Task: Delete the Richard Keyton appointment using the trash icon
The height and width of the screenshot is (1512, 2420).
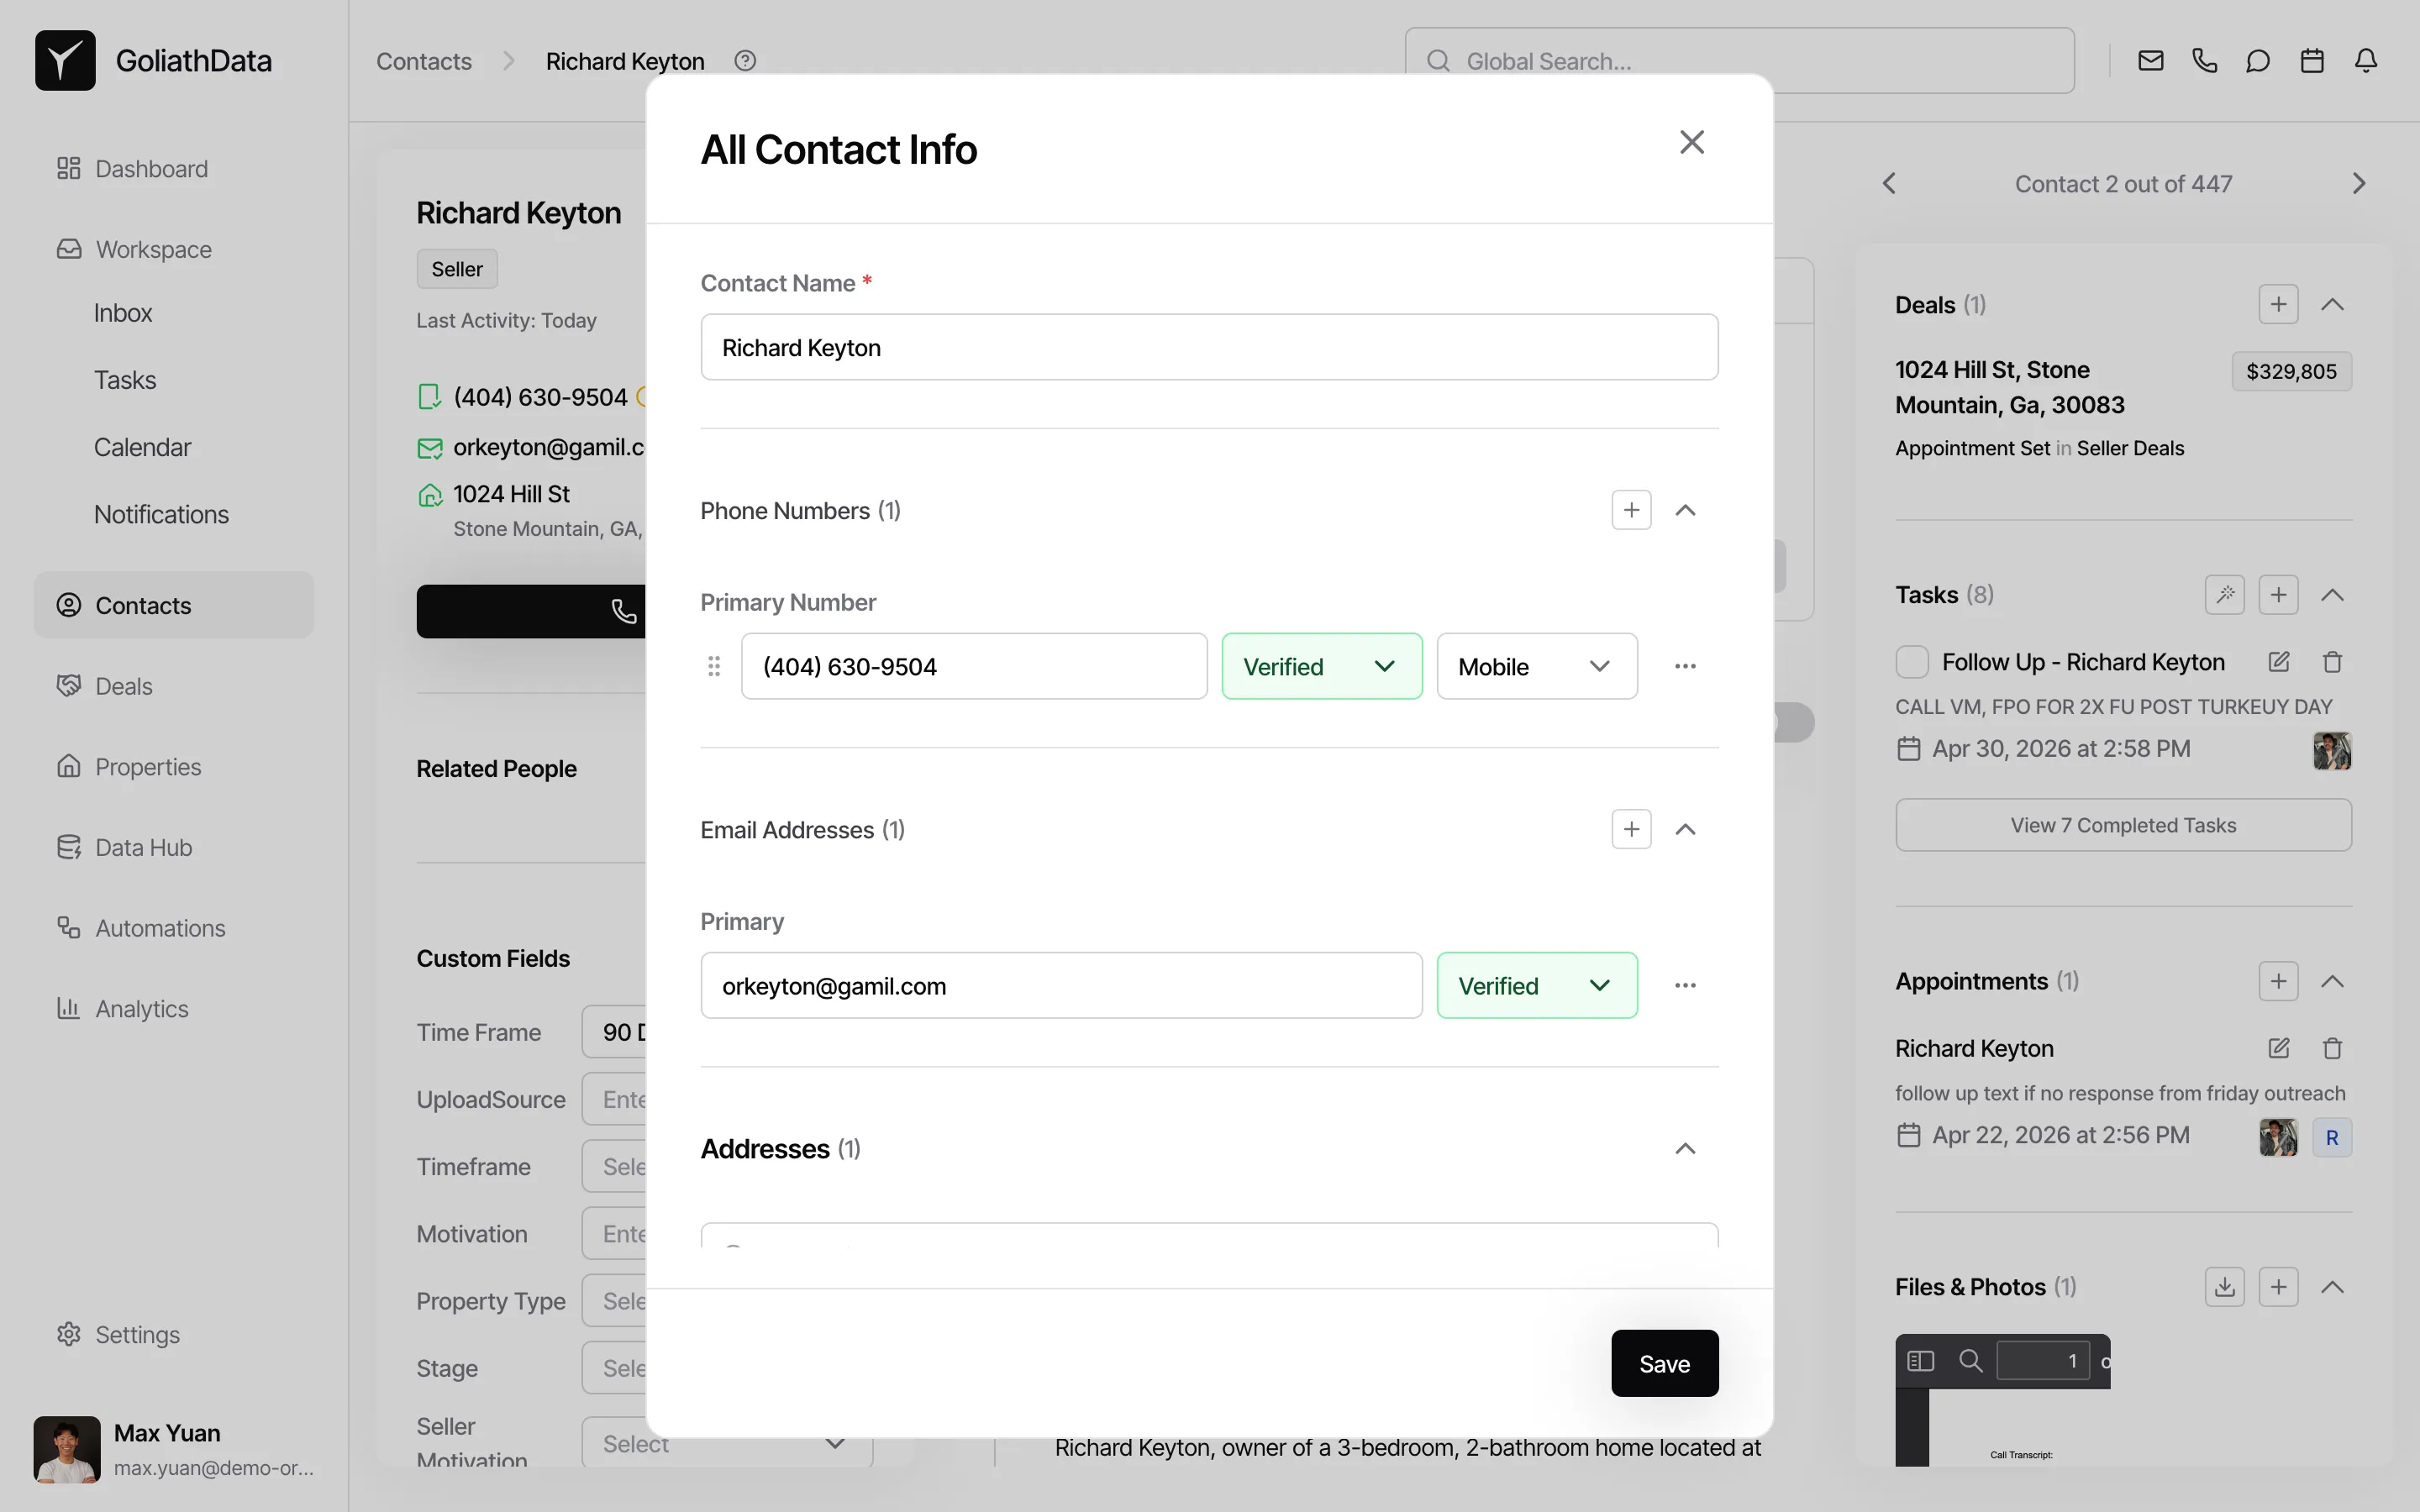Action: [2331, 1048]
